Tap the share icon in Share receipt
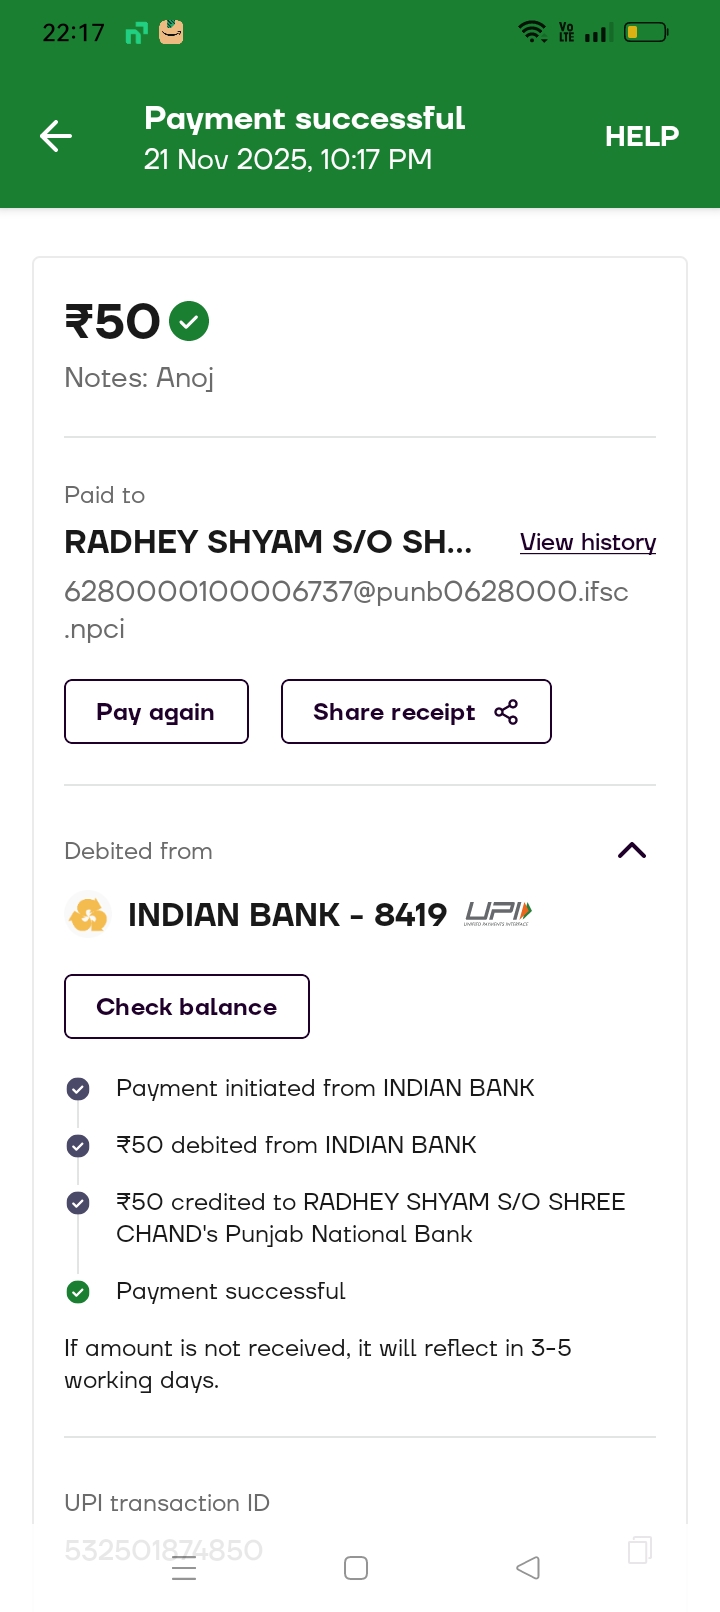Viewport: 720px width, 1612px height. point(506,712)
